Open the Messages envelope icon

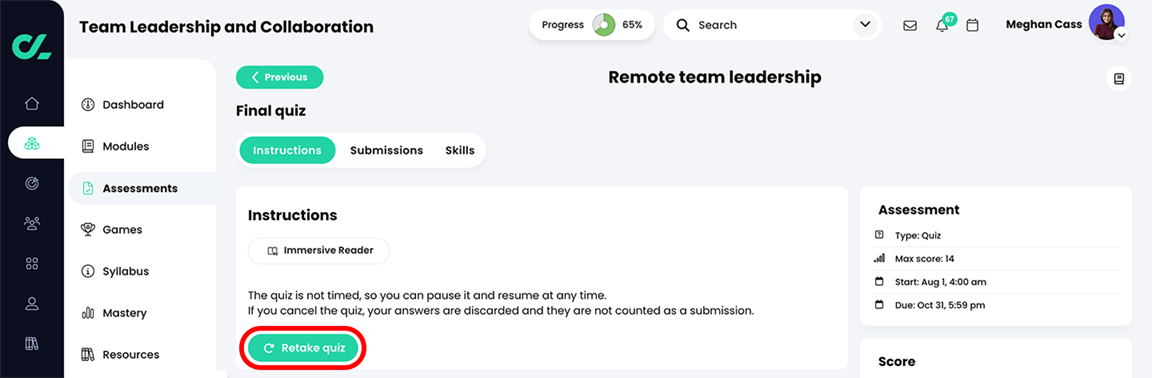click(910, 26)
